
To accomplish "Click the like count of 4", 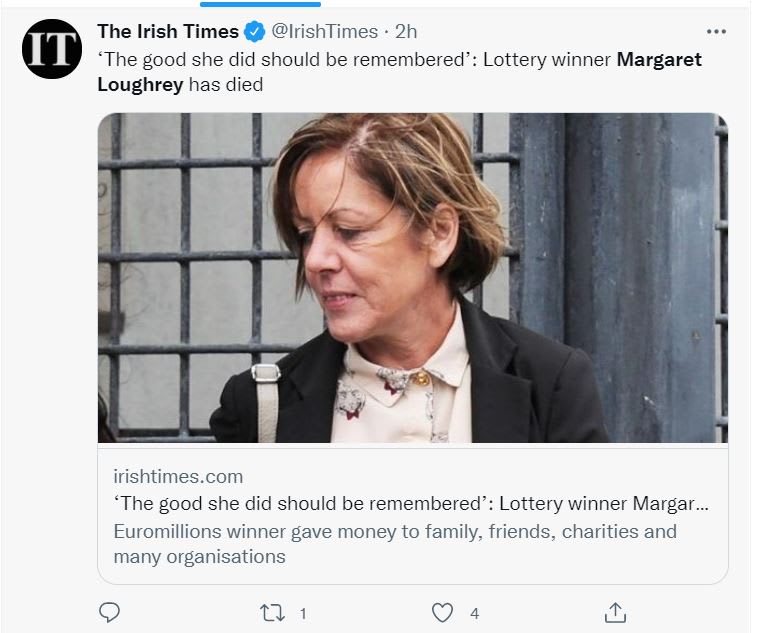I will (474, 613).
